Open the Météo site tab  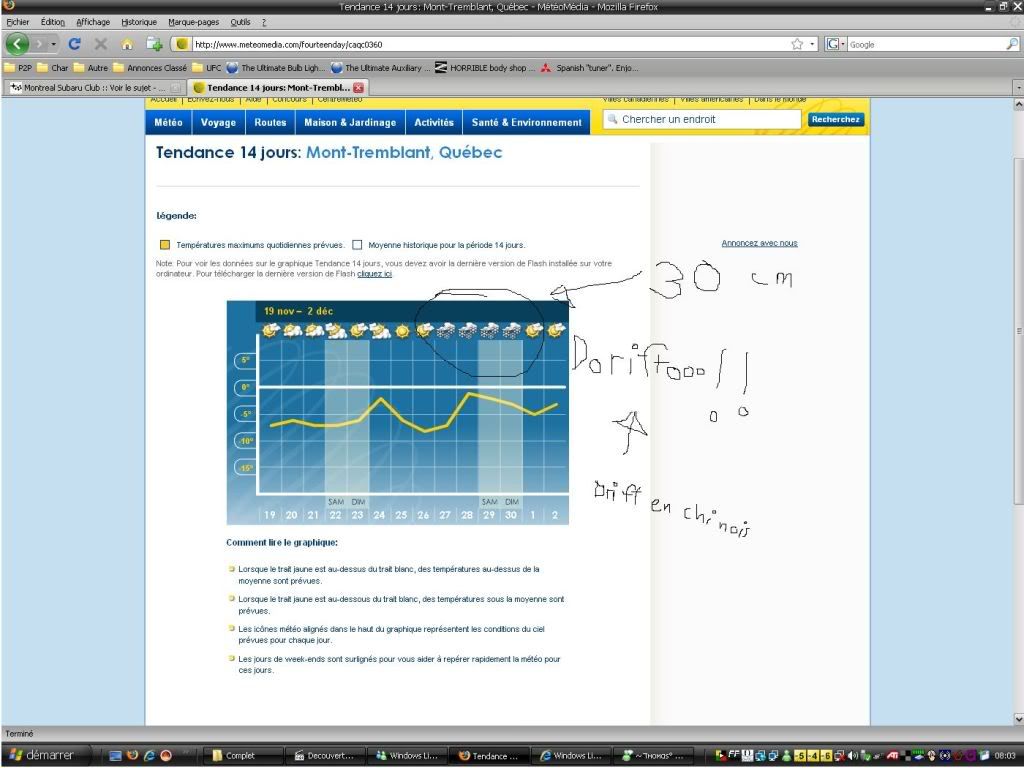click(x=168, y=122)
